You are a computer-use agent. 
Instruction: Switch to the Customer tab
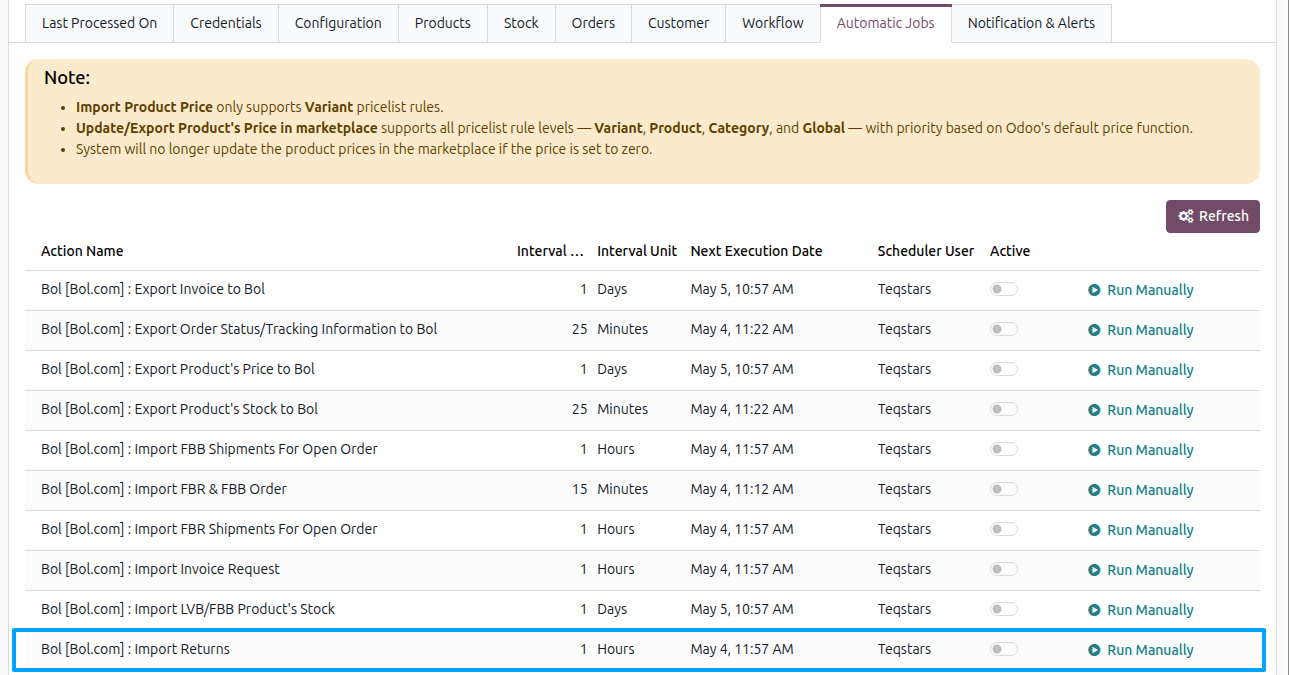(679, 23)
